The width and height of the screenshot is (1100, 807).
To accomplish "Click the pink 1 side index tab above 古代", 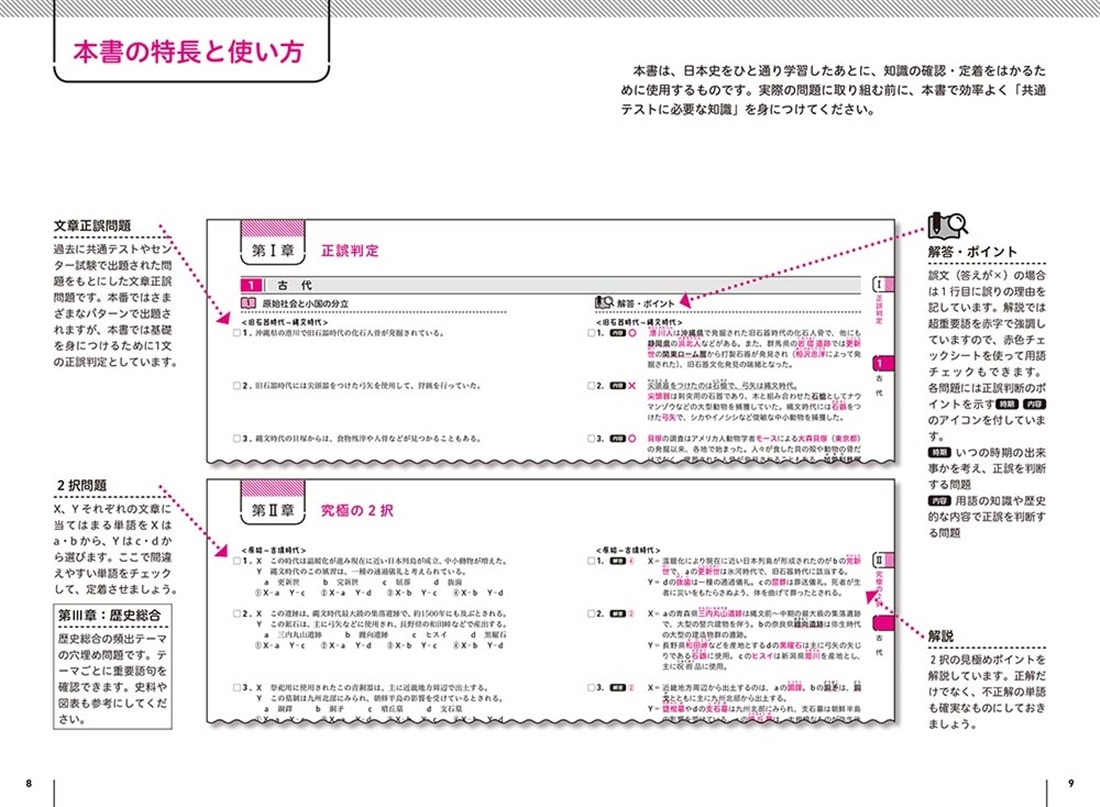I will pyautogui.click(x=883, y=364).
